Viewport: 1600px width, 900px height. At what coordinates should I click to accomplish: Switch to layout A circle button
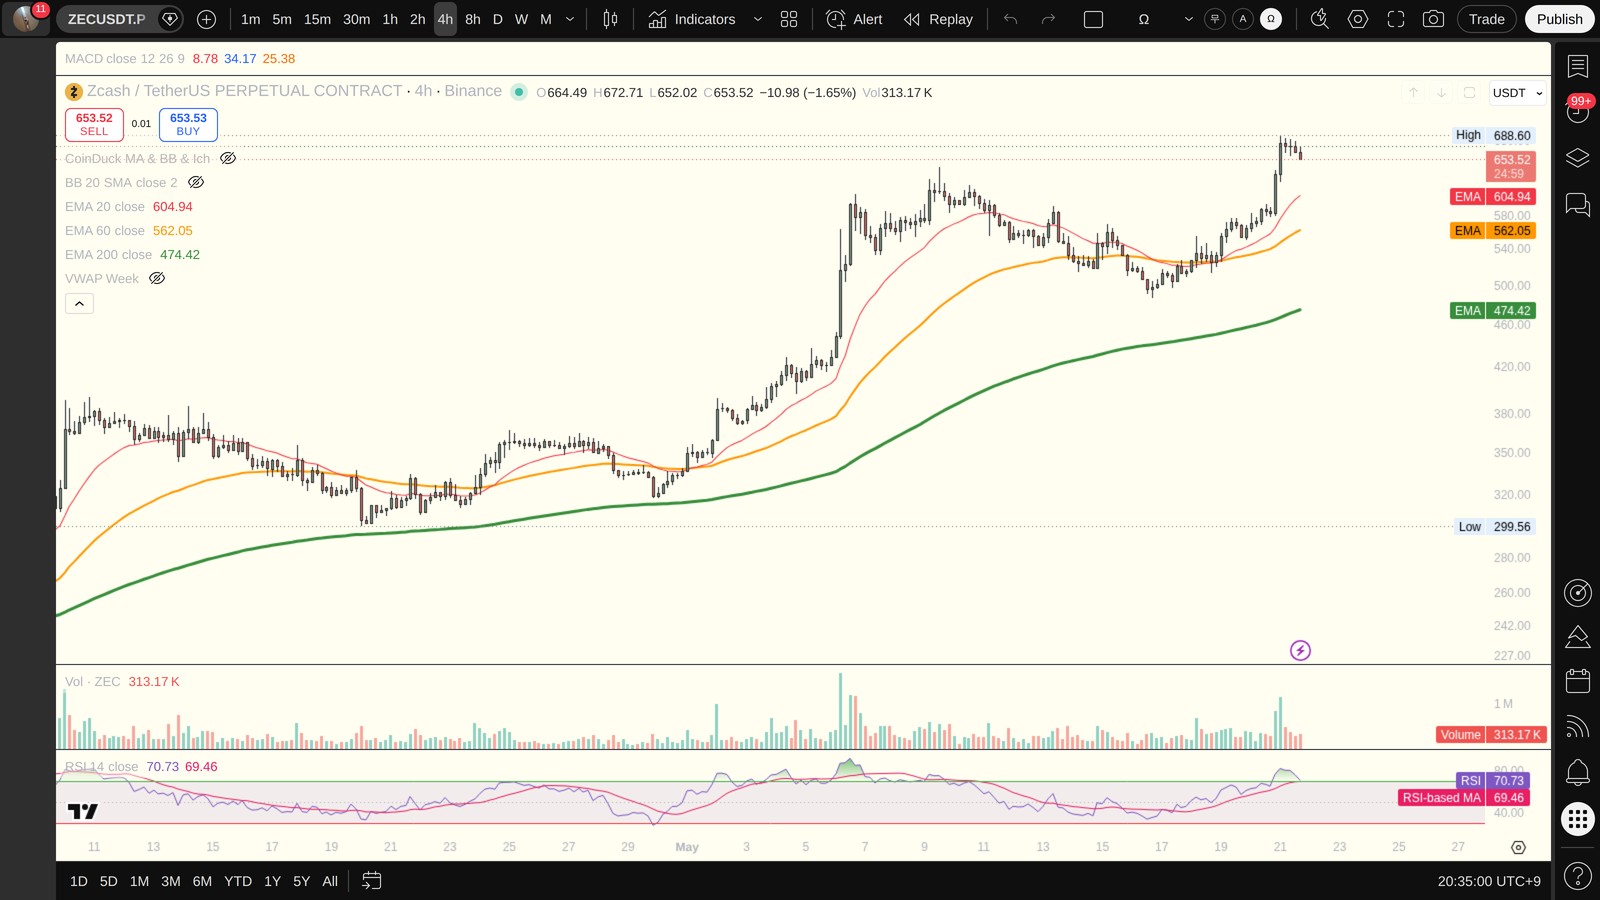[1243, 19]
